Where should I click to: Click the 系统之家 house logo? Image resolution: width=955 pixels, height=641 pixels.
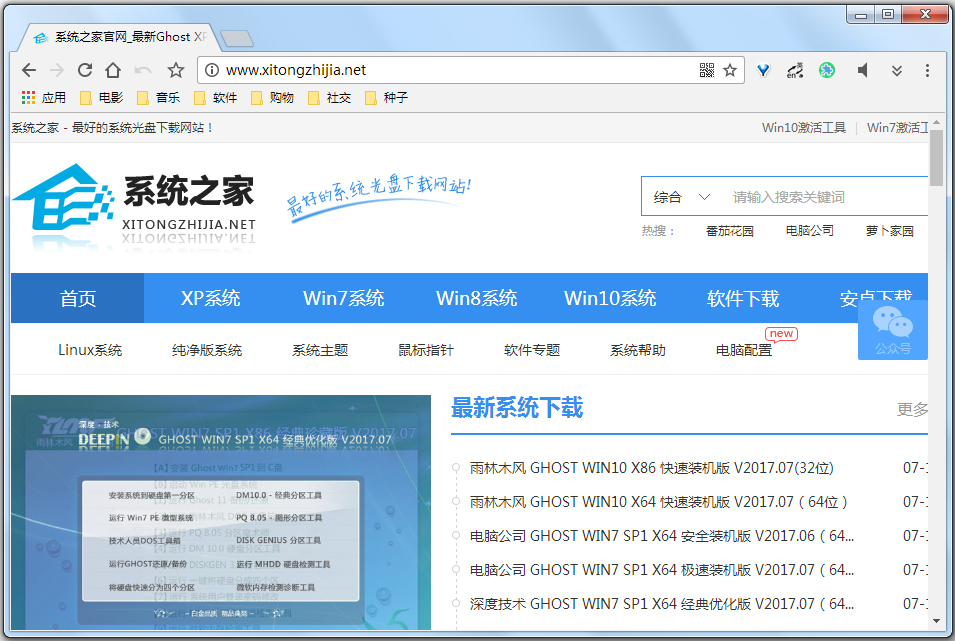pyautogui.click(x=133, y=205)
